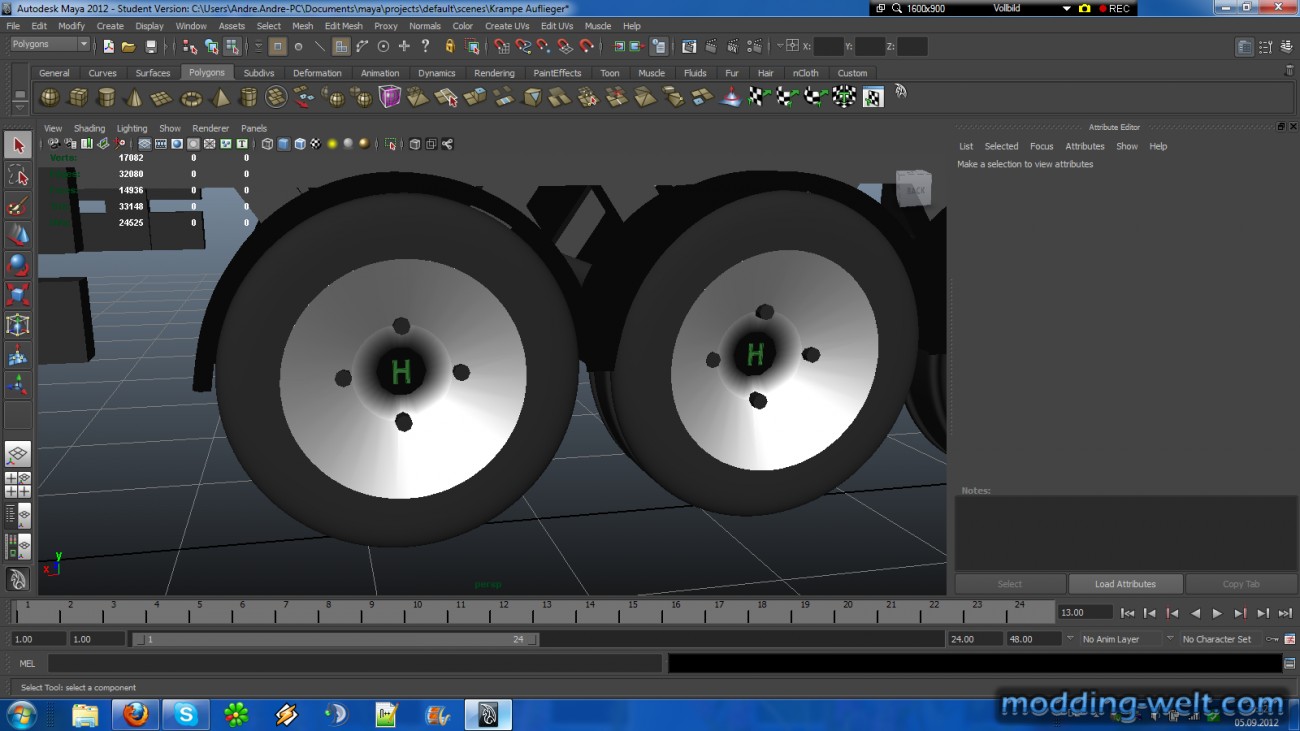Play the animation forwards
1300x731 pixels.
coord(1217,613)
